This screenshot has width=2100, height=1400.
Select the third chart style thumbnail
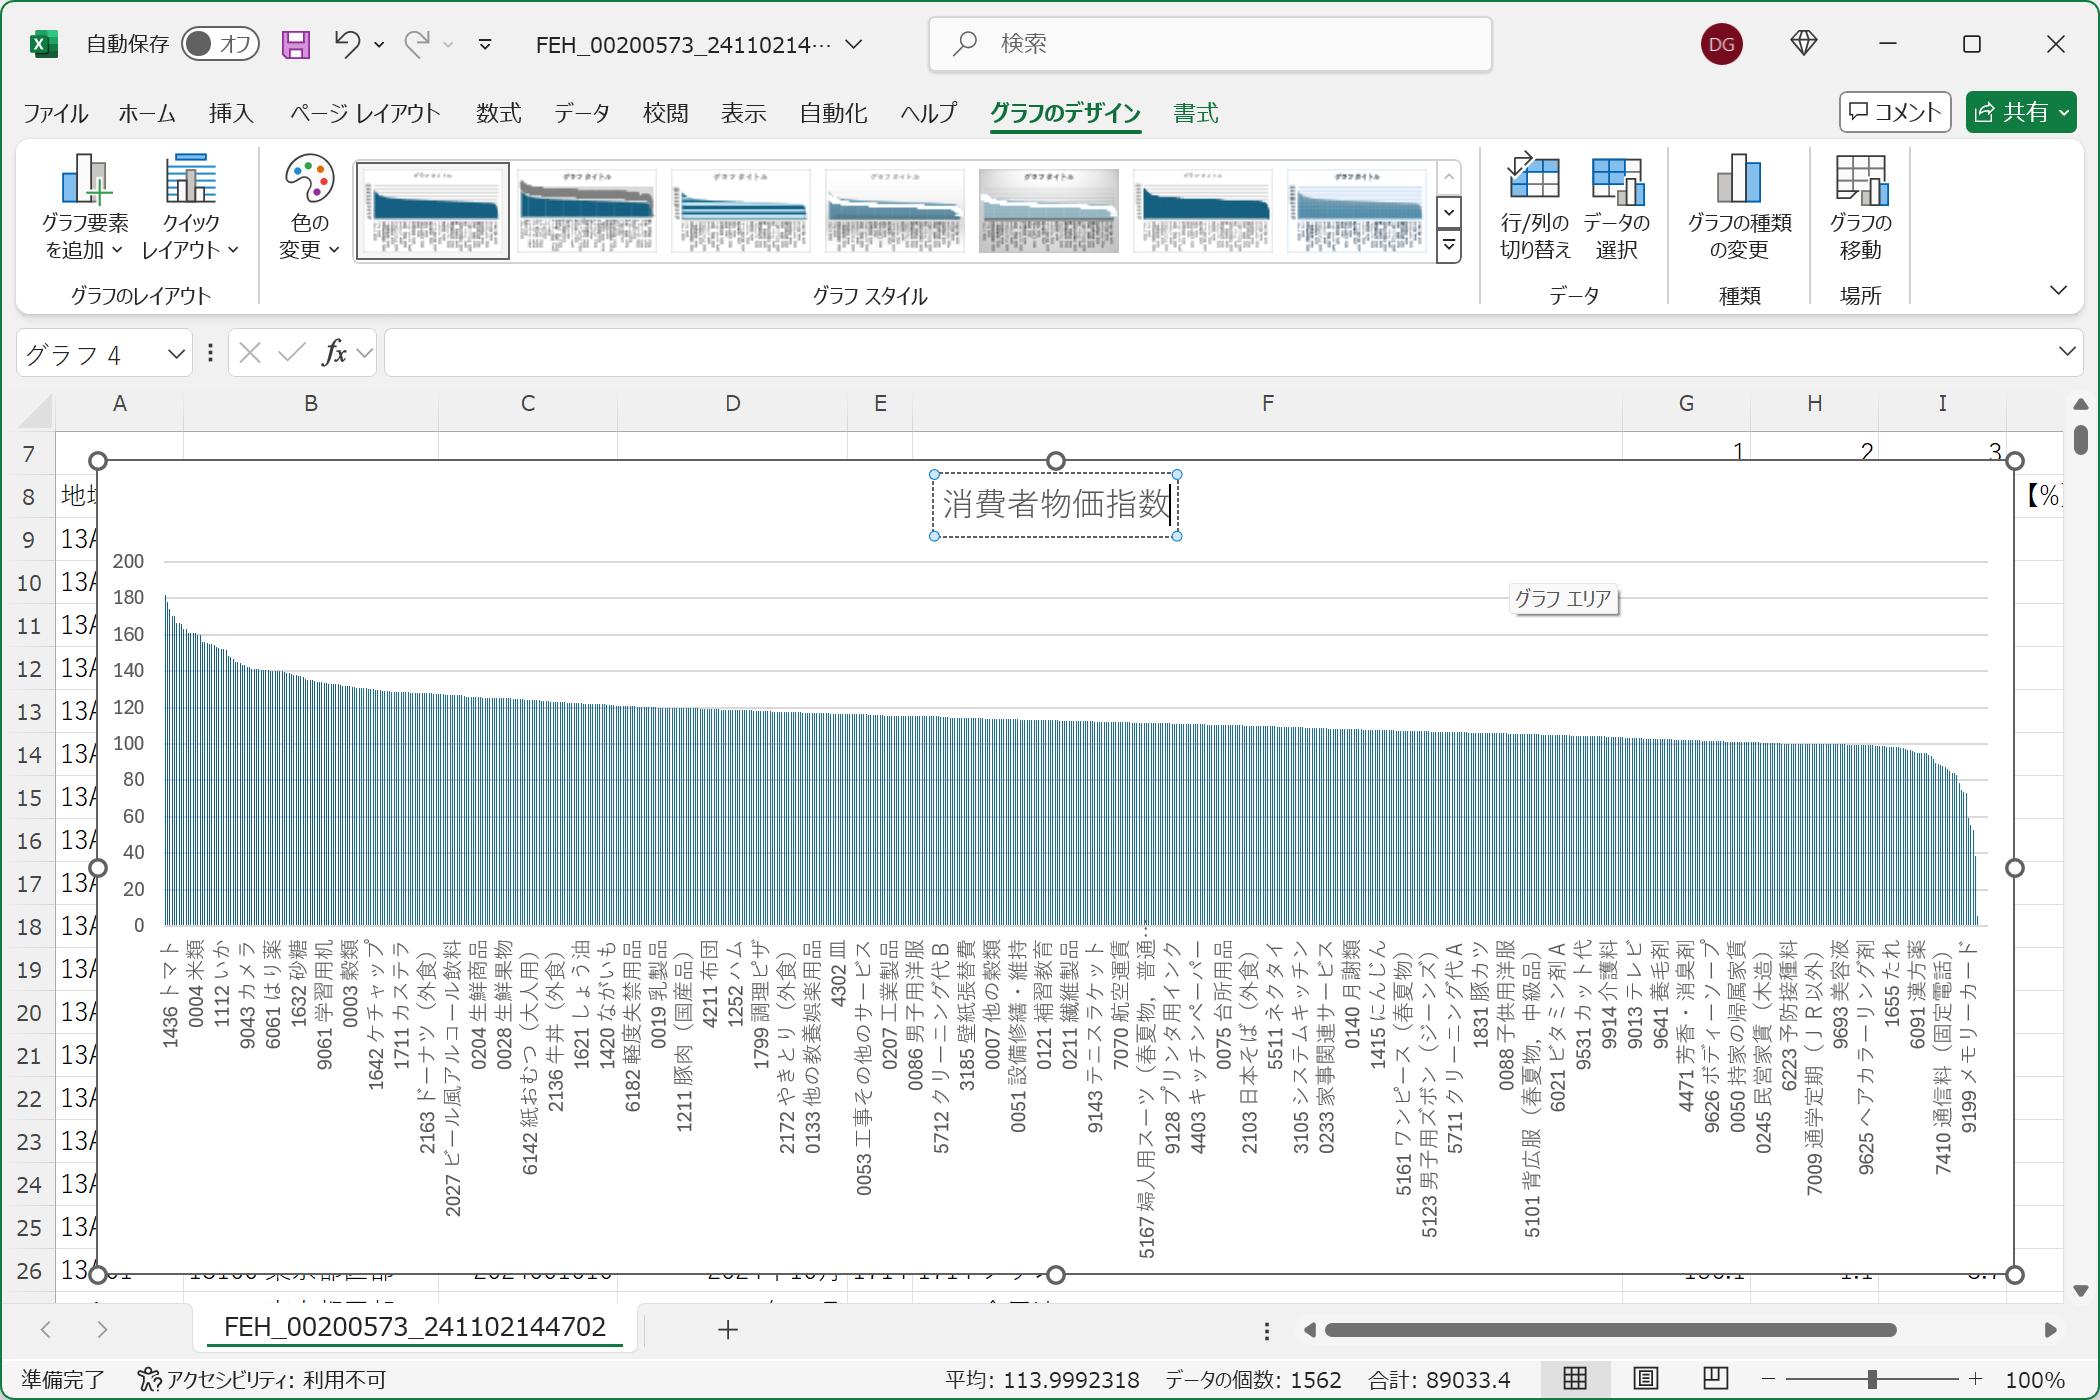click(740, 211)
